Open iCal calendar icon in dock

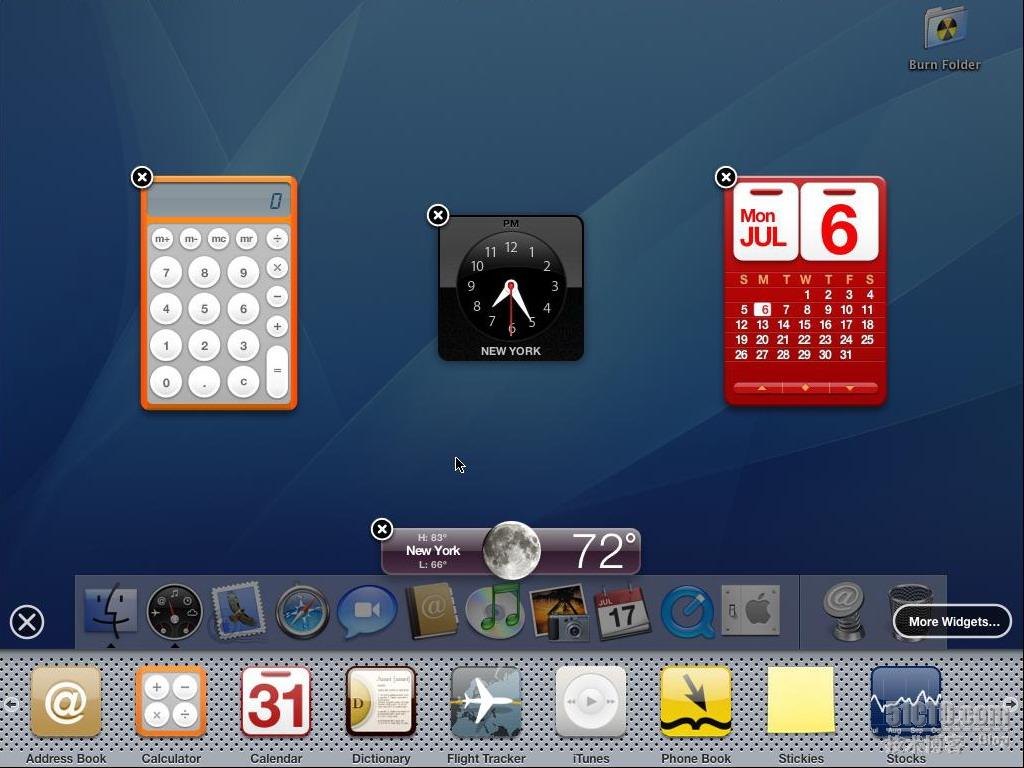(623, 612)
